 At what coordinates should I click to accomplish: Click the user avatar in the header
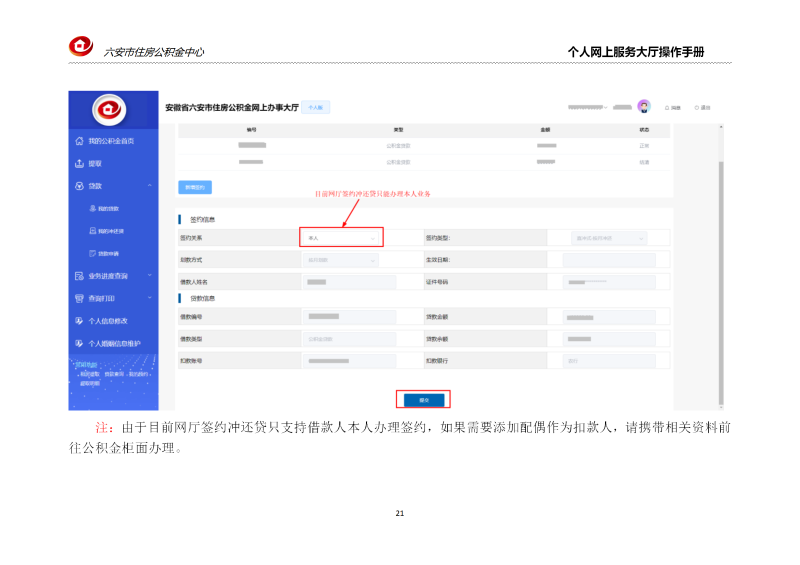(644, 107)
